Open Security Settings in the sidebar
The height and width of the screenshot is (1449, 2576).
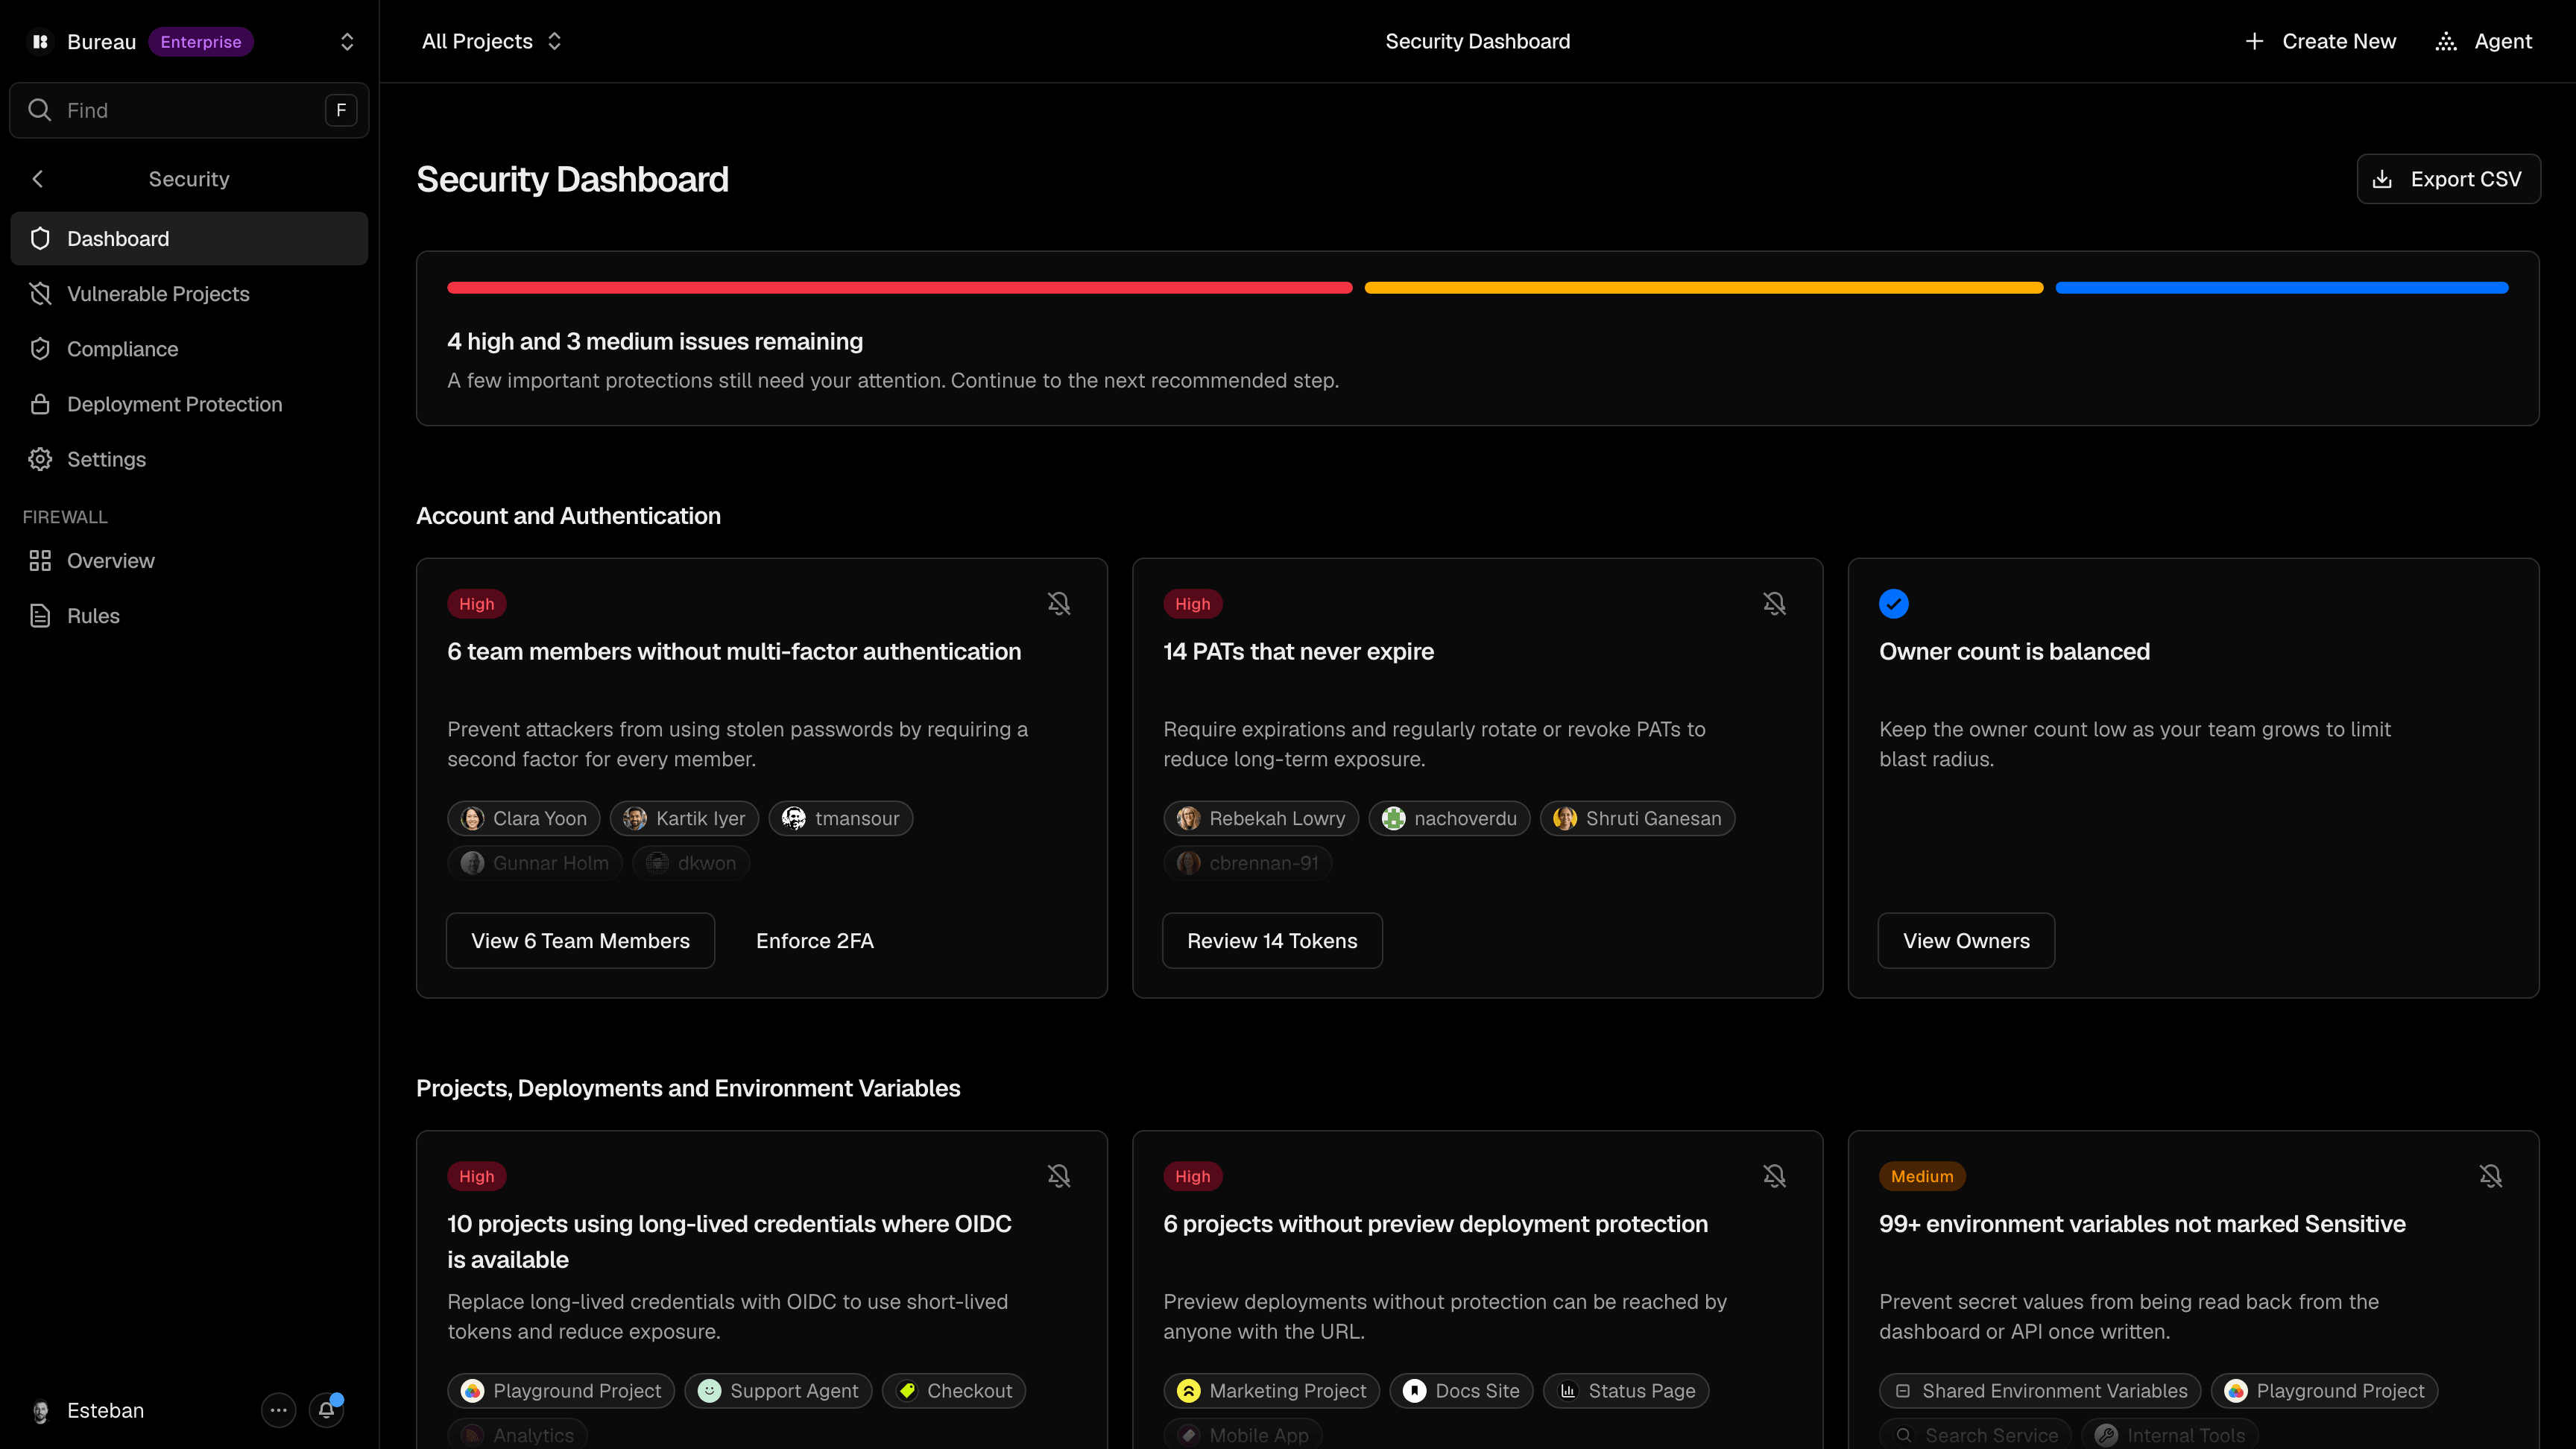[x=189, y=459]
